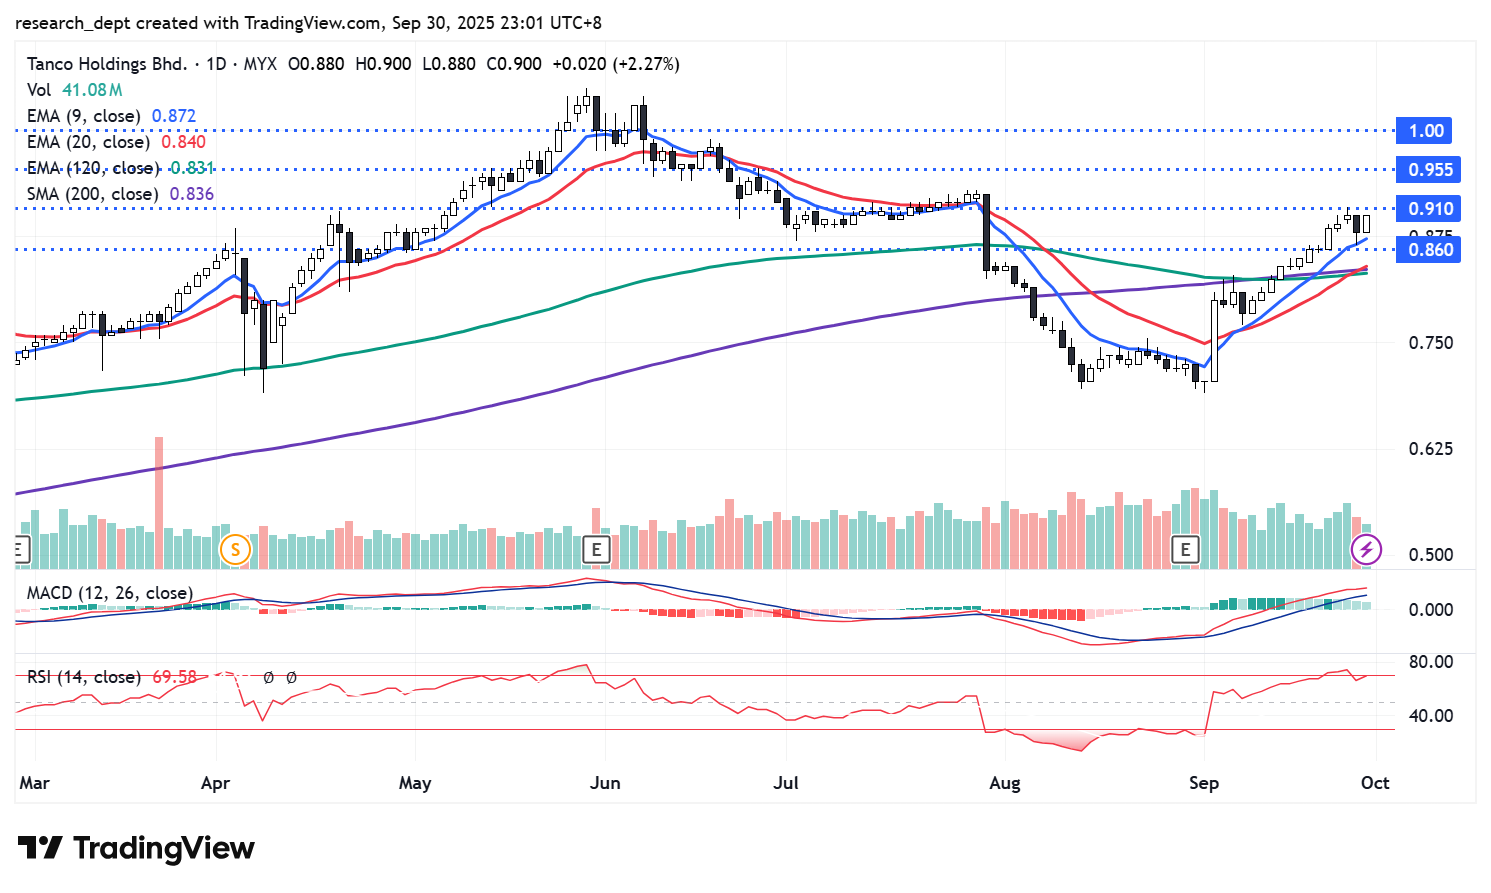Image resolution: width=1491 pixels, height=893 pixels.
Task: Select the 0.955 price level label
Action: point(1430,170)
